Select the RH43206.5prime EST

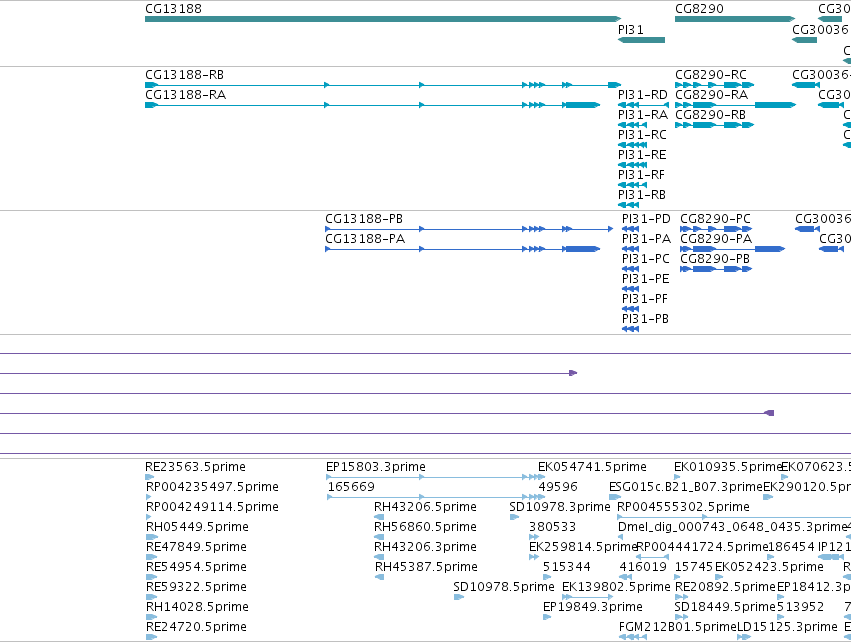[379, 517]
